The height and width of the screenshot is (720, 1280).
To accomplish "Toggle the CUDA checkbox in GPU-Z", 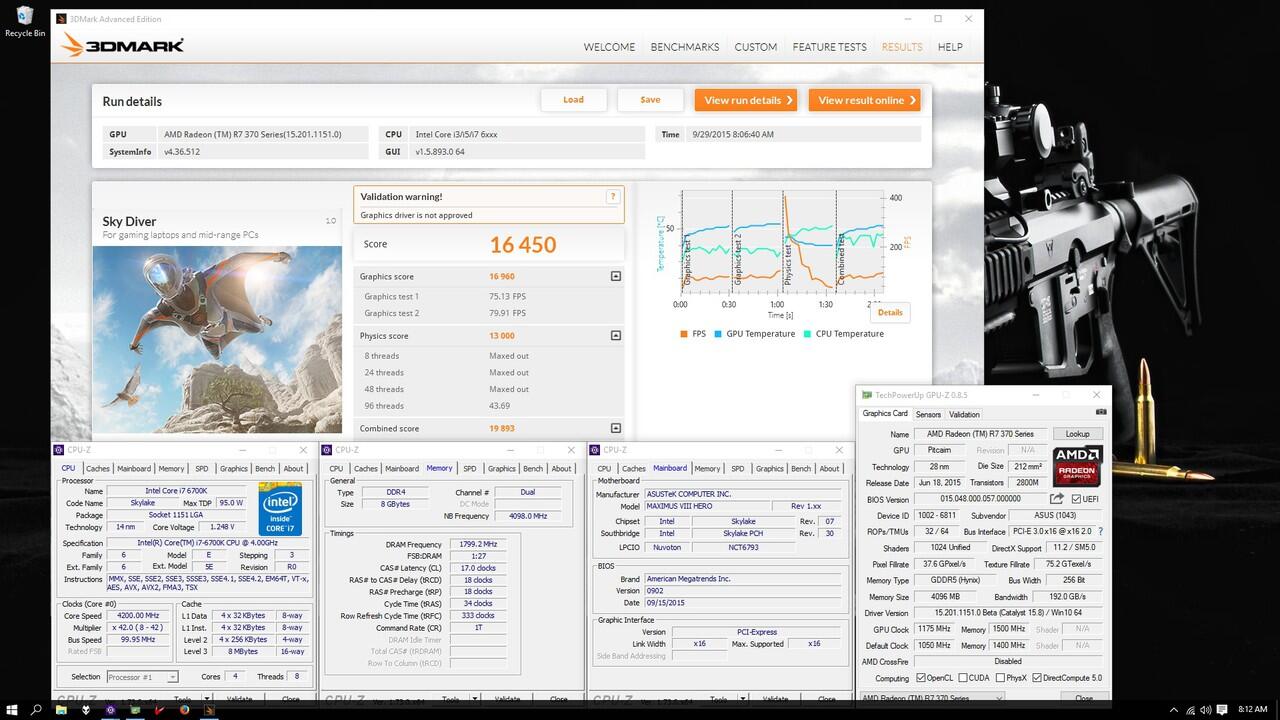I will (x=962, y=678).
